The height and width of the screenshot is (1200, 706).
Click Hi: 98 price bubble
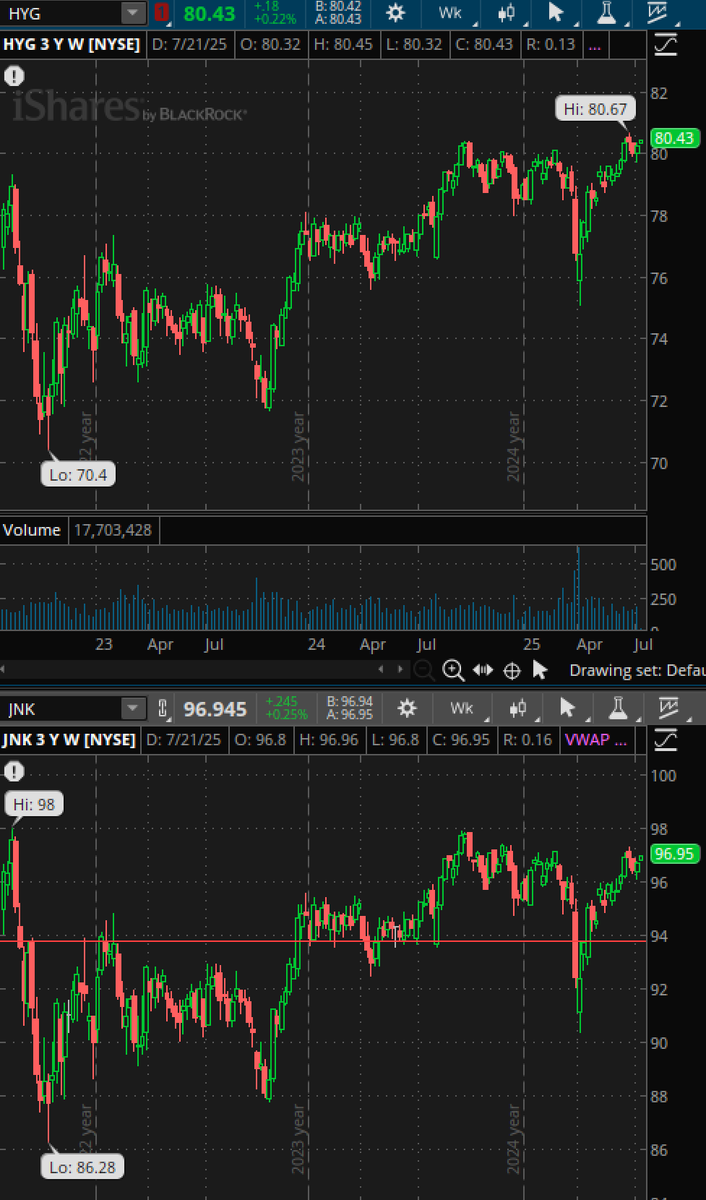pos(33,804)
